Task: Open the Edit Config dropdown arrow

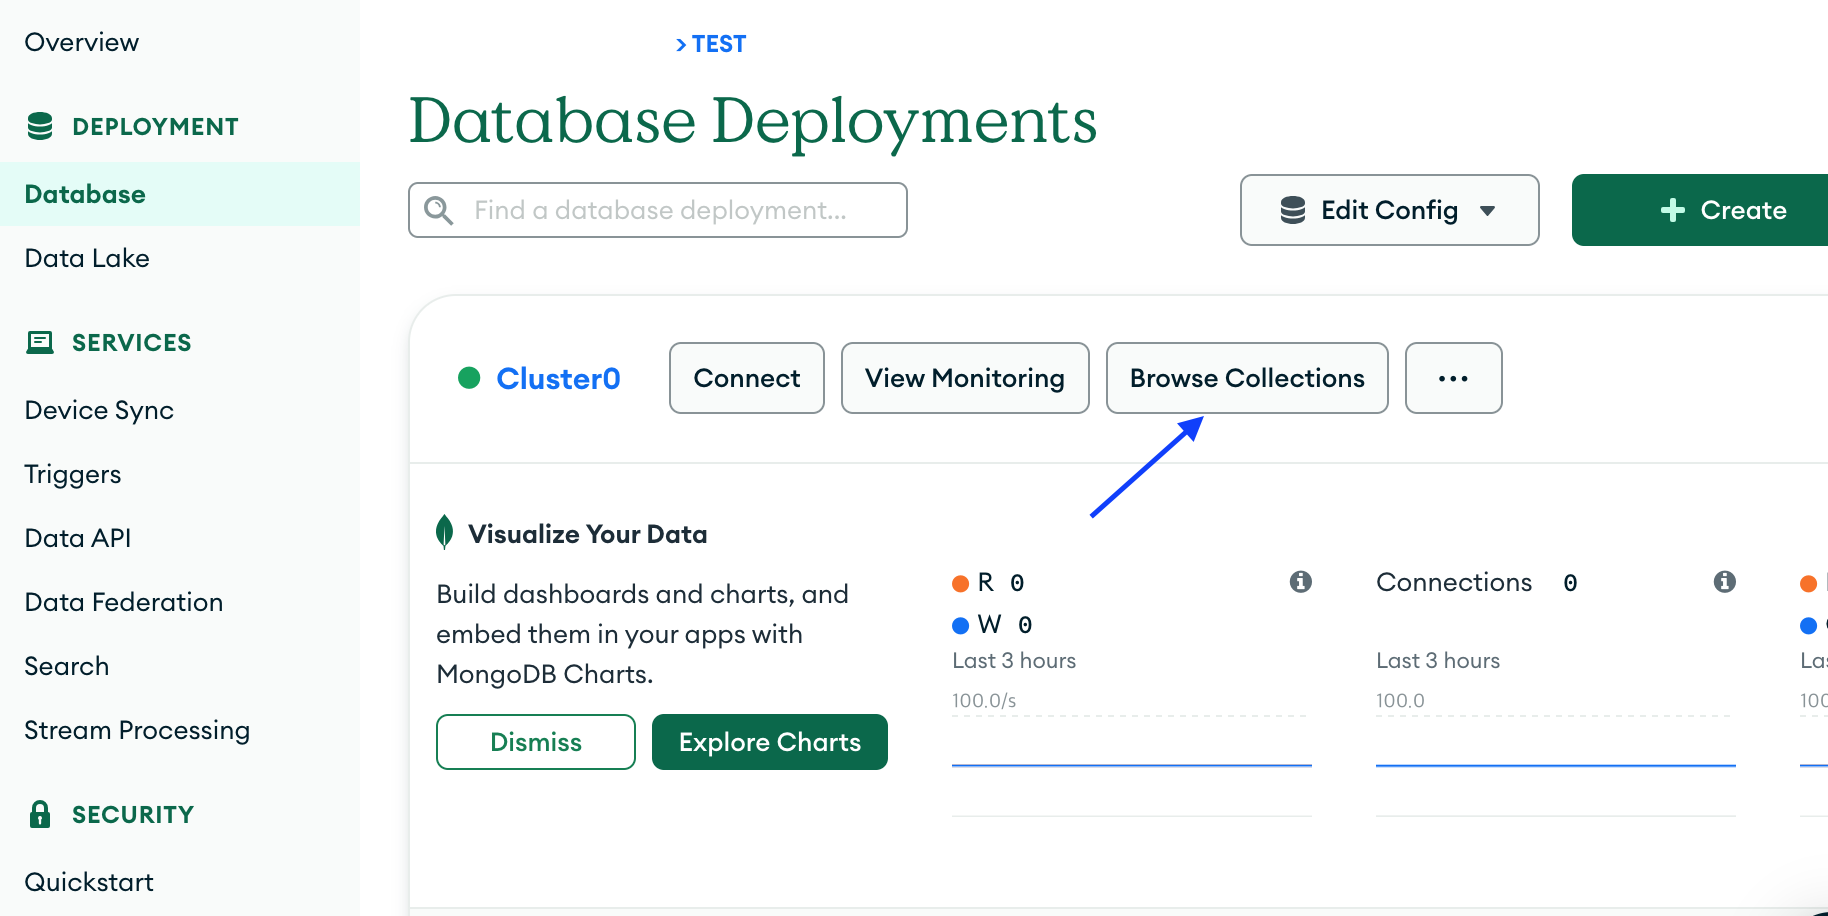Action: point(1488,211)
